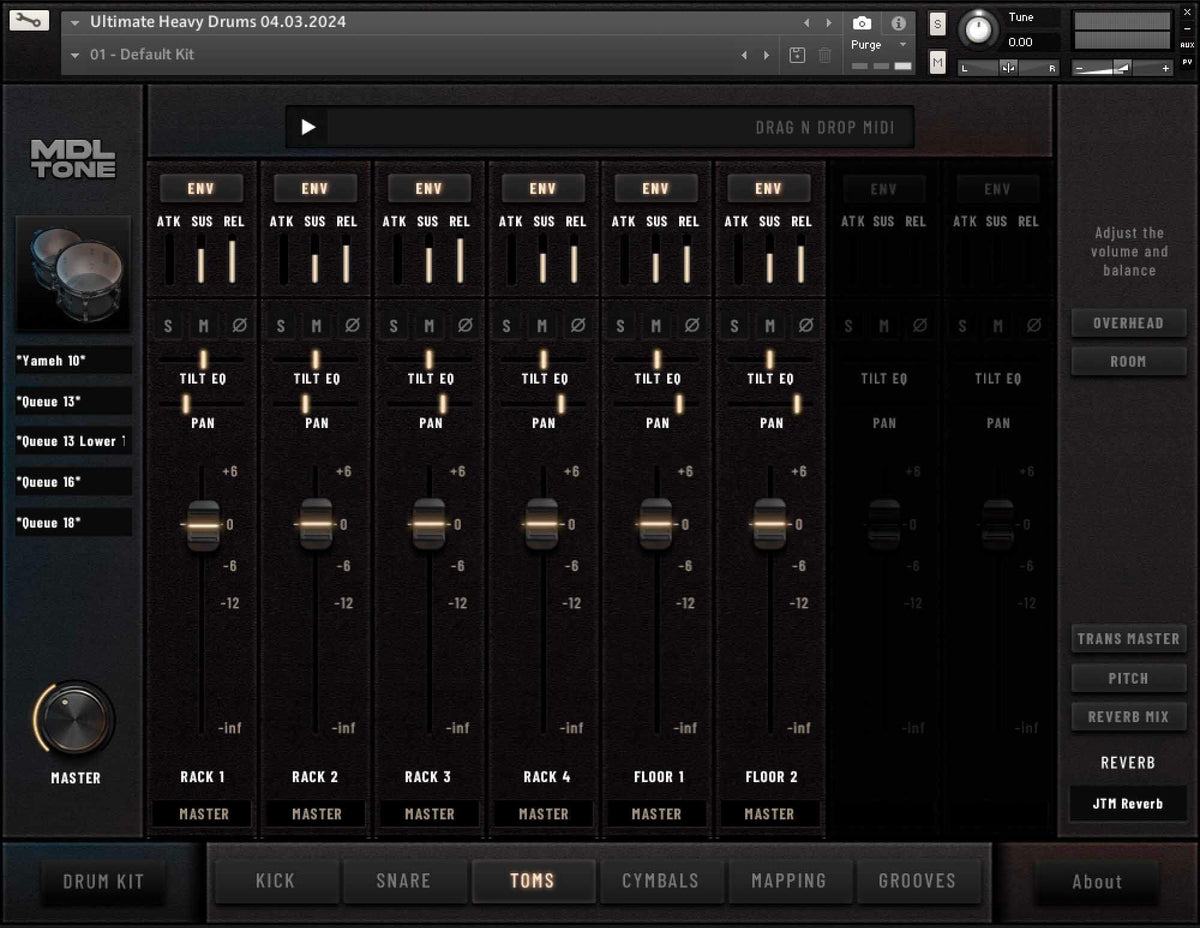
Task: Click the ROOM button
Action: pyautogui.click(x=1128, y=361)
